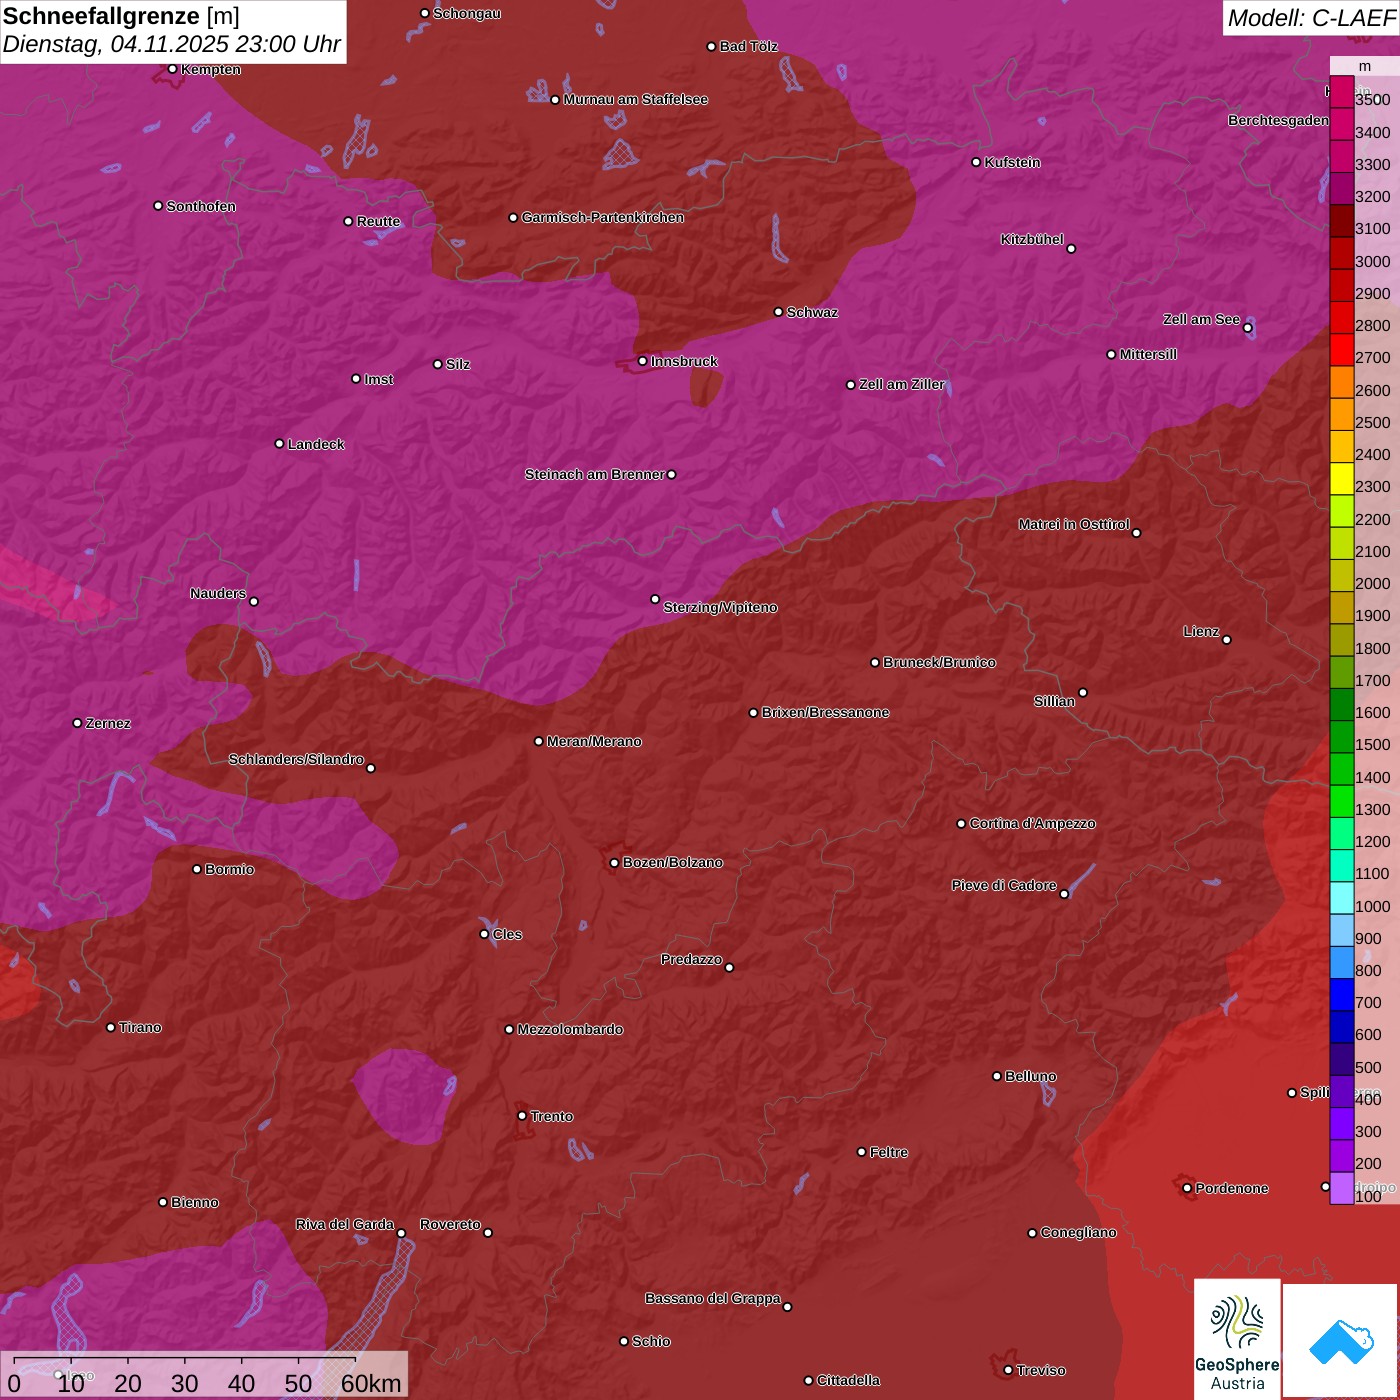This screenshot has width=1400, height=1400.
Task: Pick the light cyan 1000 legend swatch
Action: (1341, 898)
